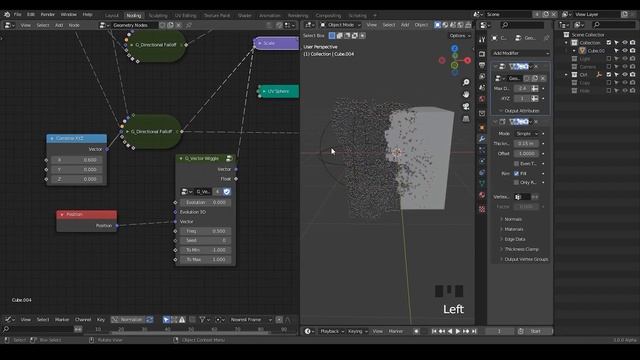The width and height of the screenshot is (640, 360).
Task: Open the Solidify Mode Simple dropdown
Action: (527, 133)
